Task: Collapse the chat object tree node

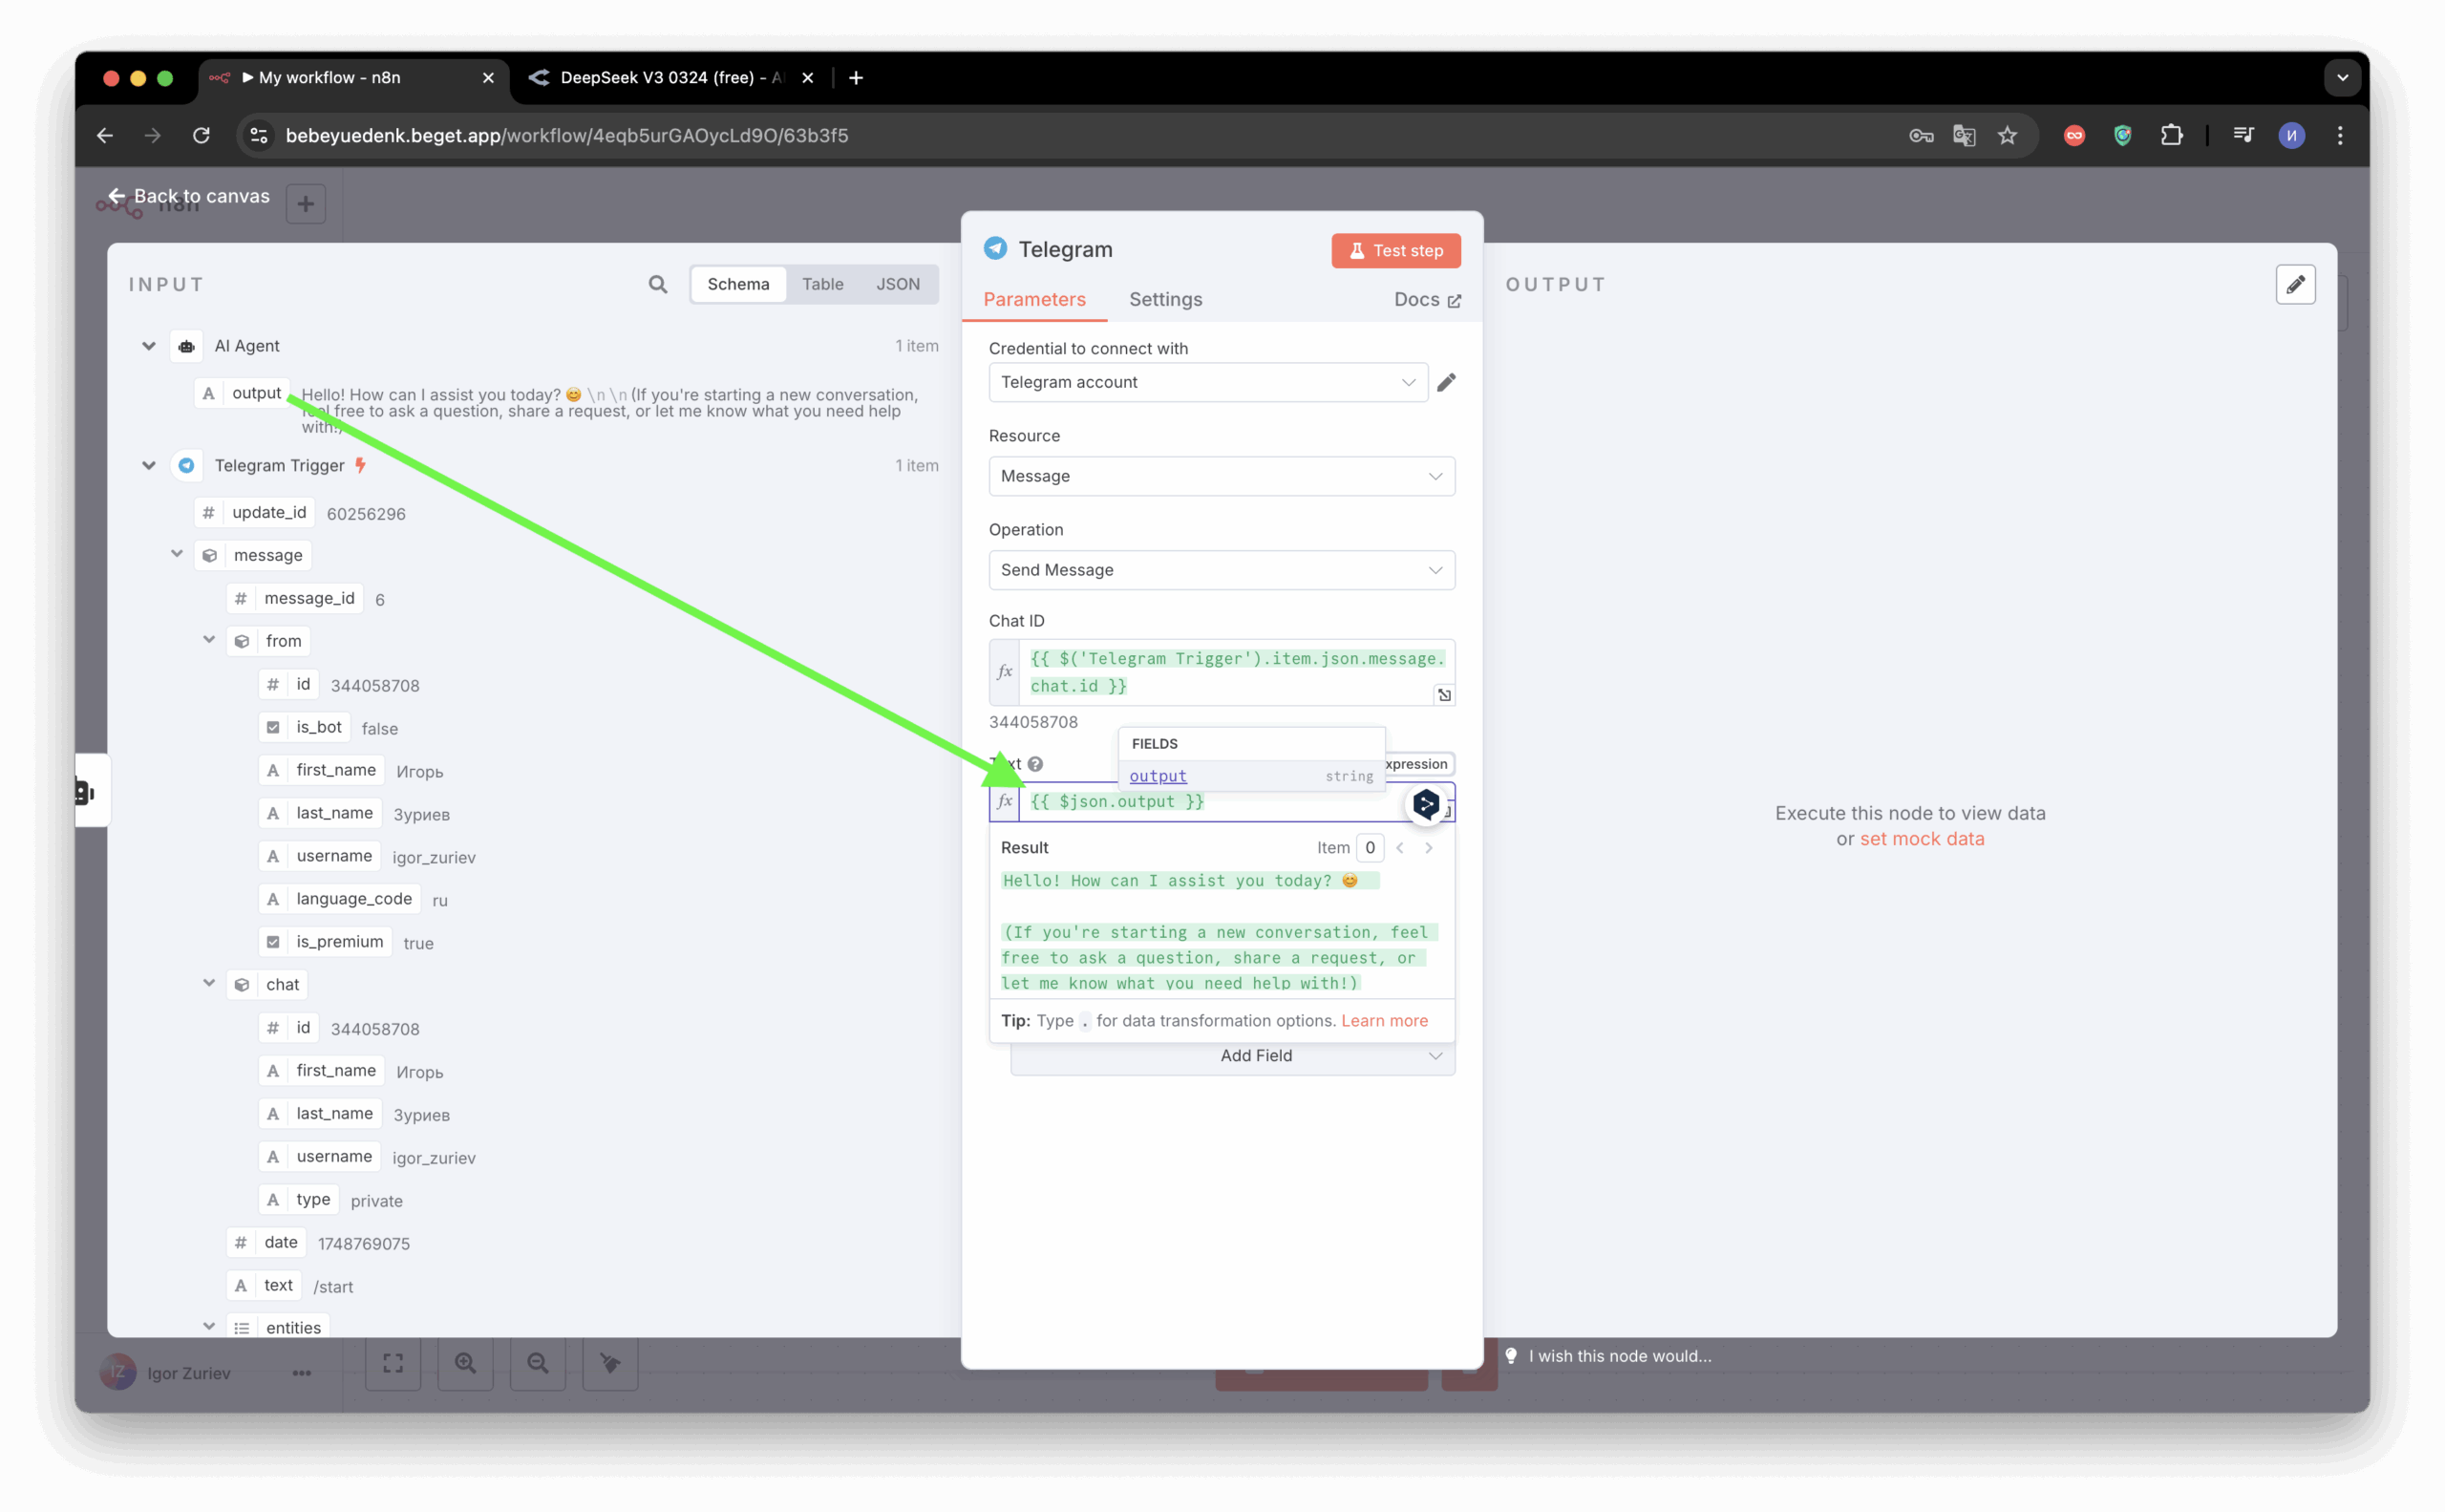Action: coord(209,983)
